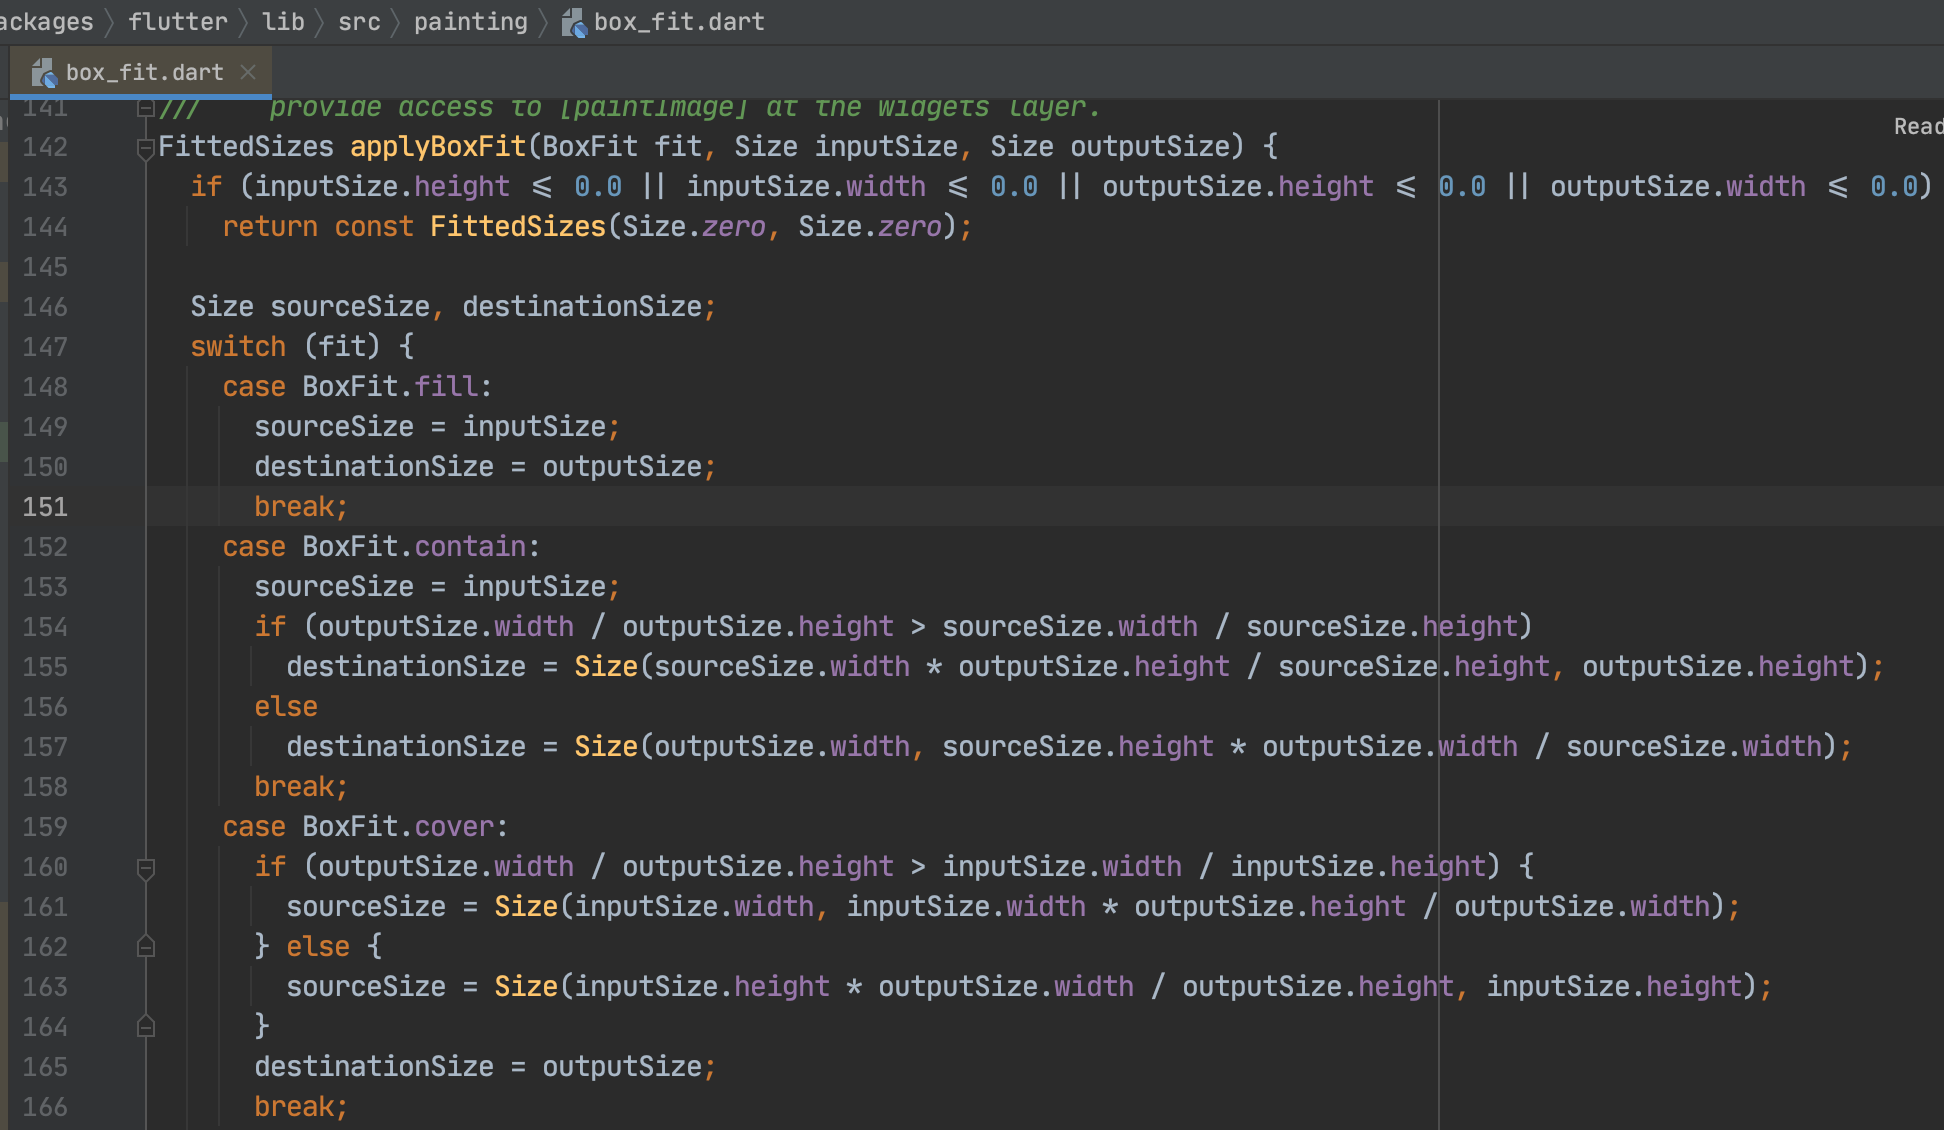Click destinationSize declaration on line 146
Viewport: 1944px width, 1130px height.
click(582, 307)
